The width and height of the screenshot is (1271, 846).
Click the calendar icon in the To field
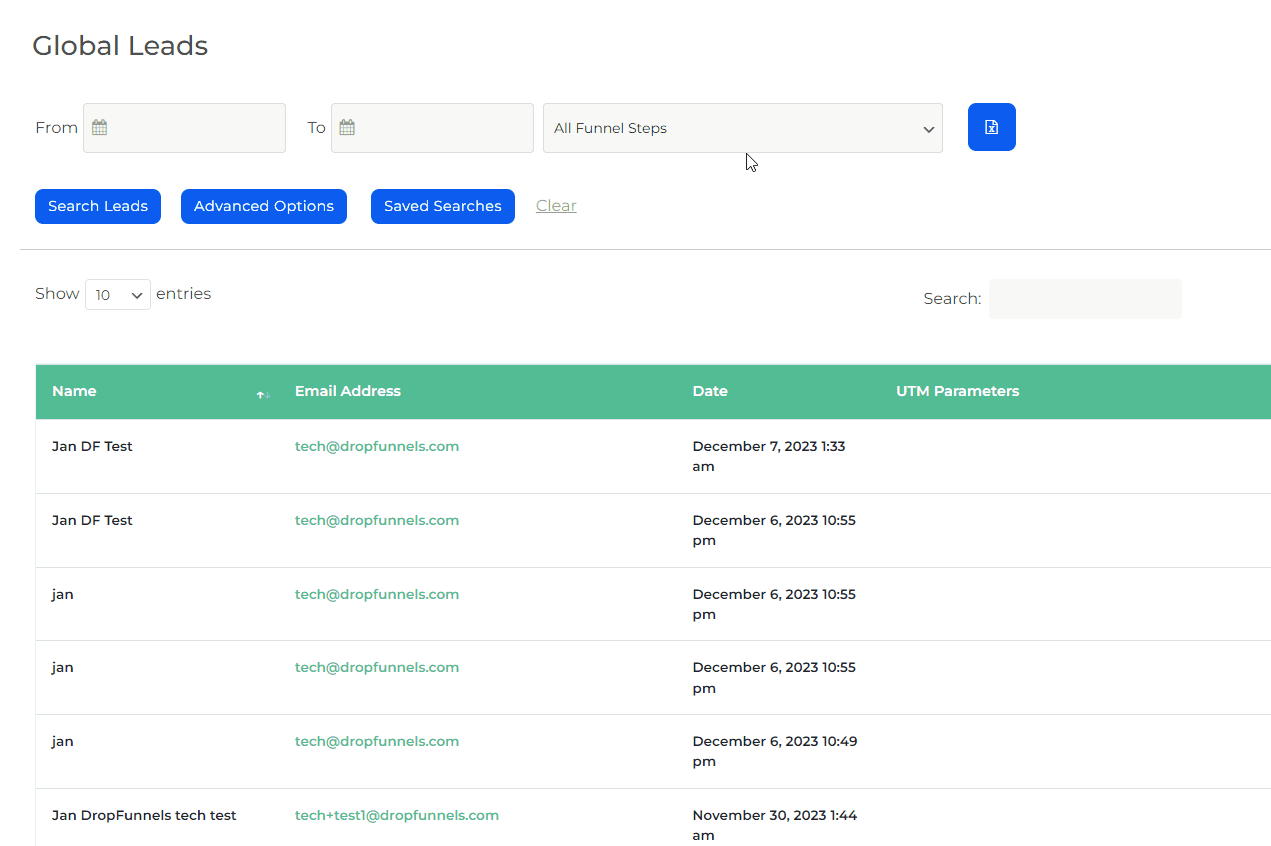[x=347, y=128]
